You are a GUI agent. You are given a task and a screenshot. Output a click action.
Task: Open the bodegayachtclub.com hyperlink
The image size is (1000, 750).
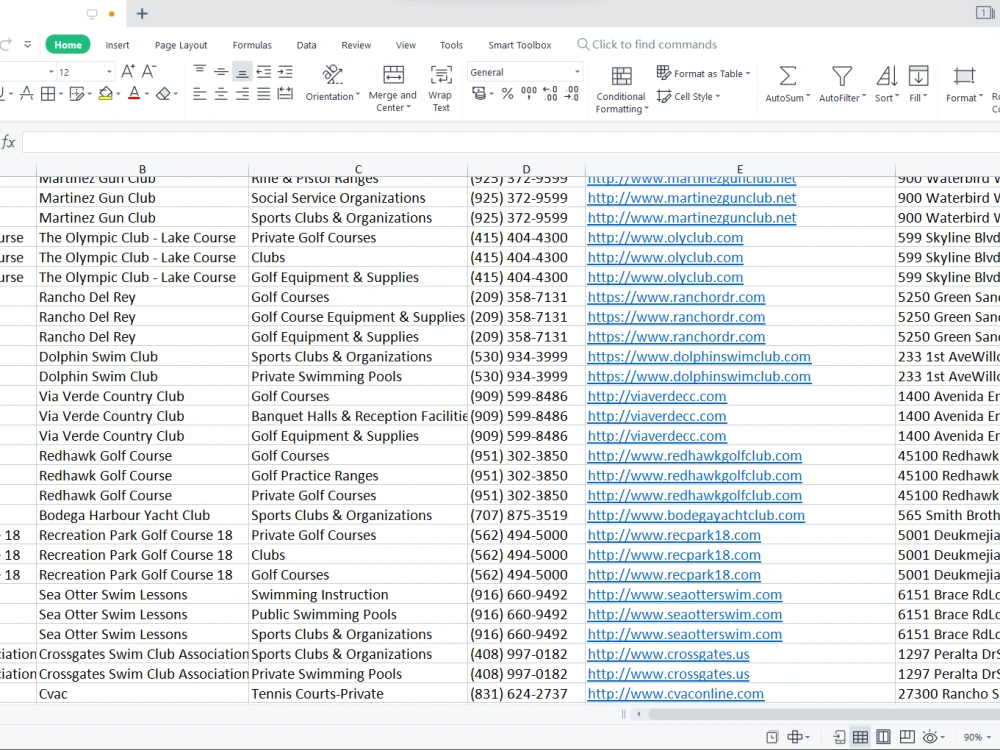click(696, 515)
